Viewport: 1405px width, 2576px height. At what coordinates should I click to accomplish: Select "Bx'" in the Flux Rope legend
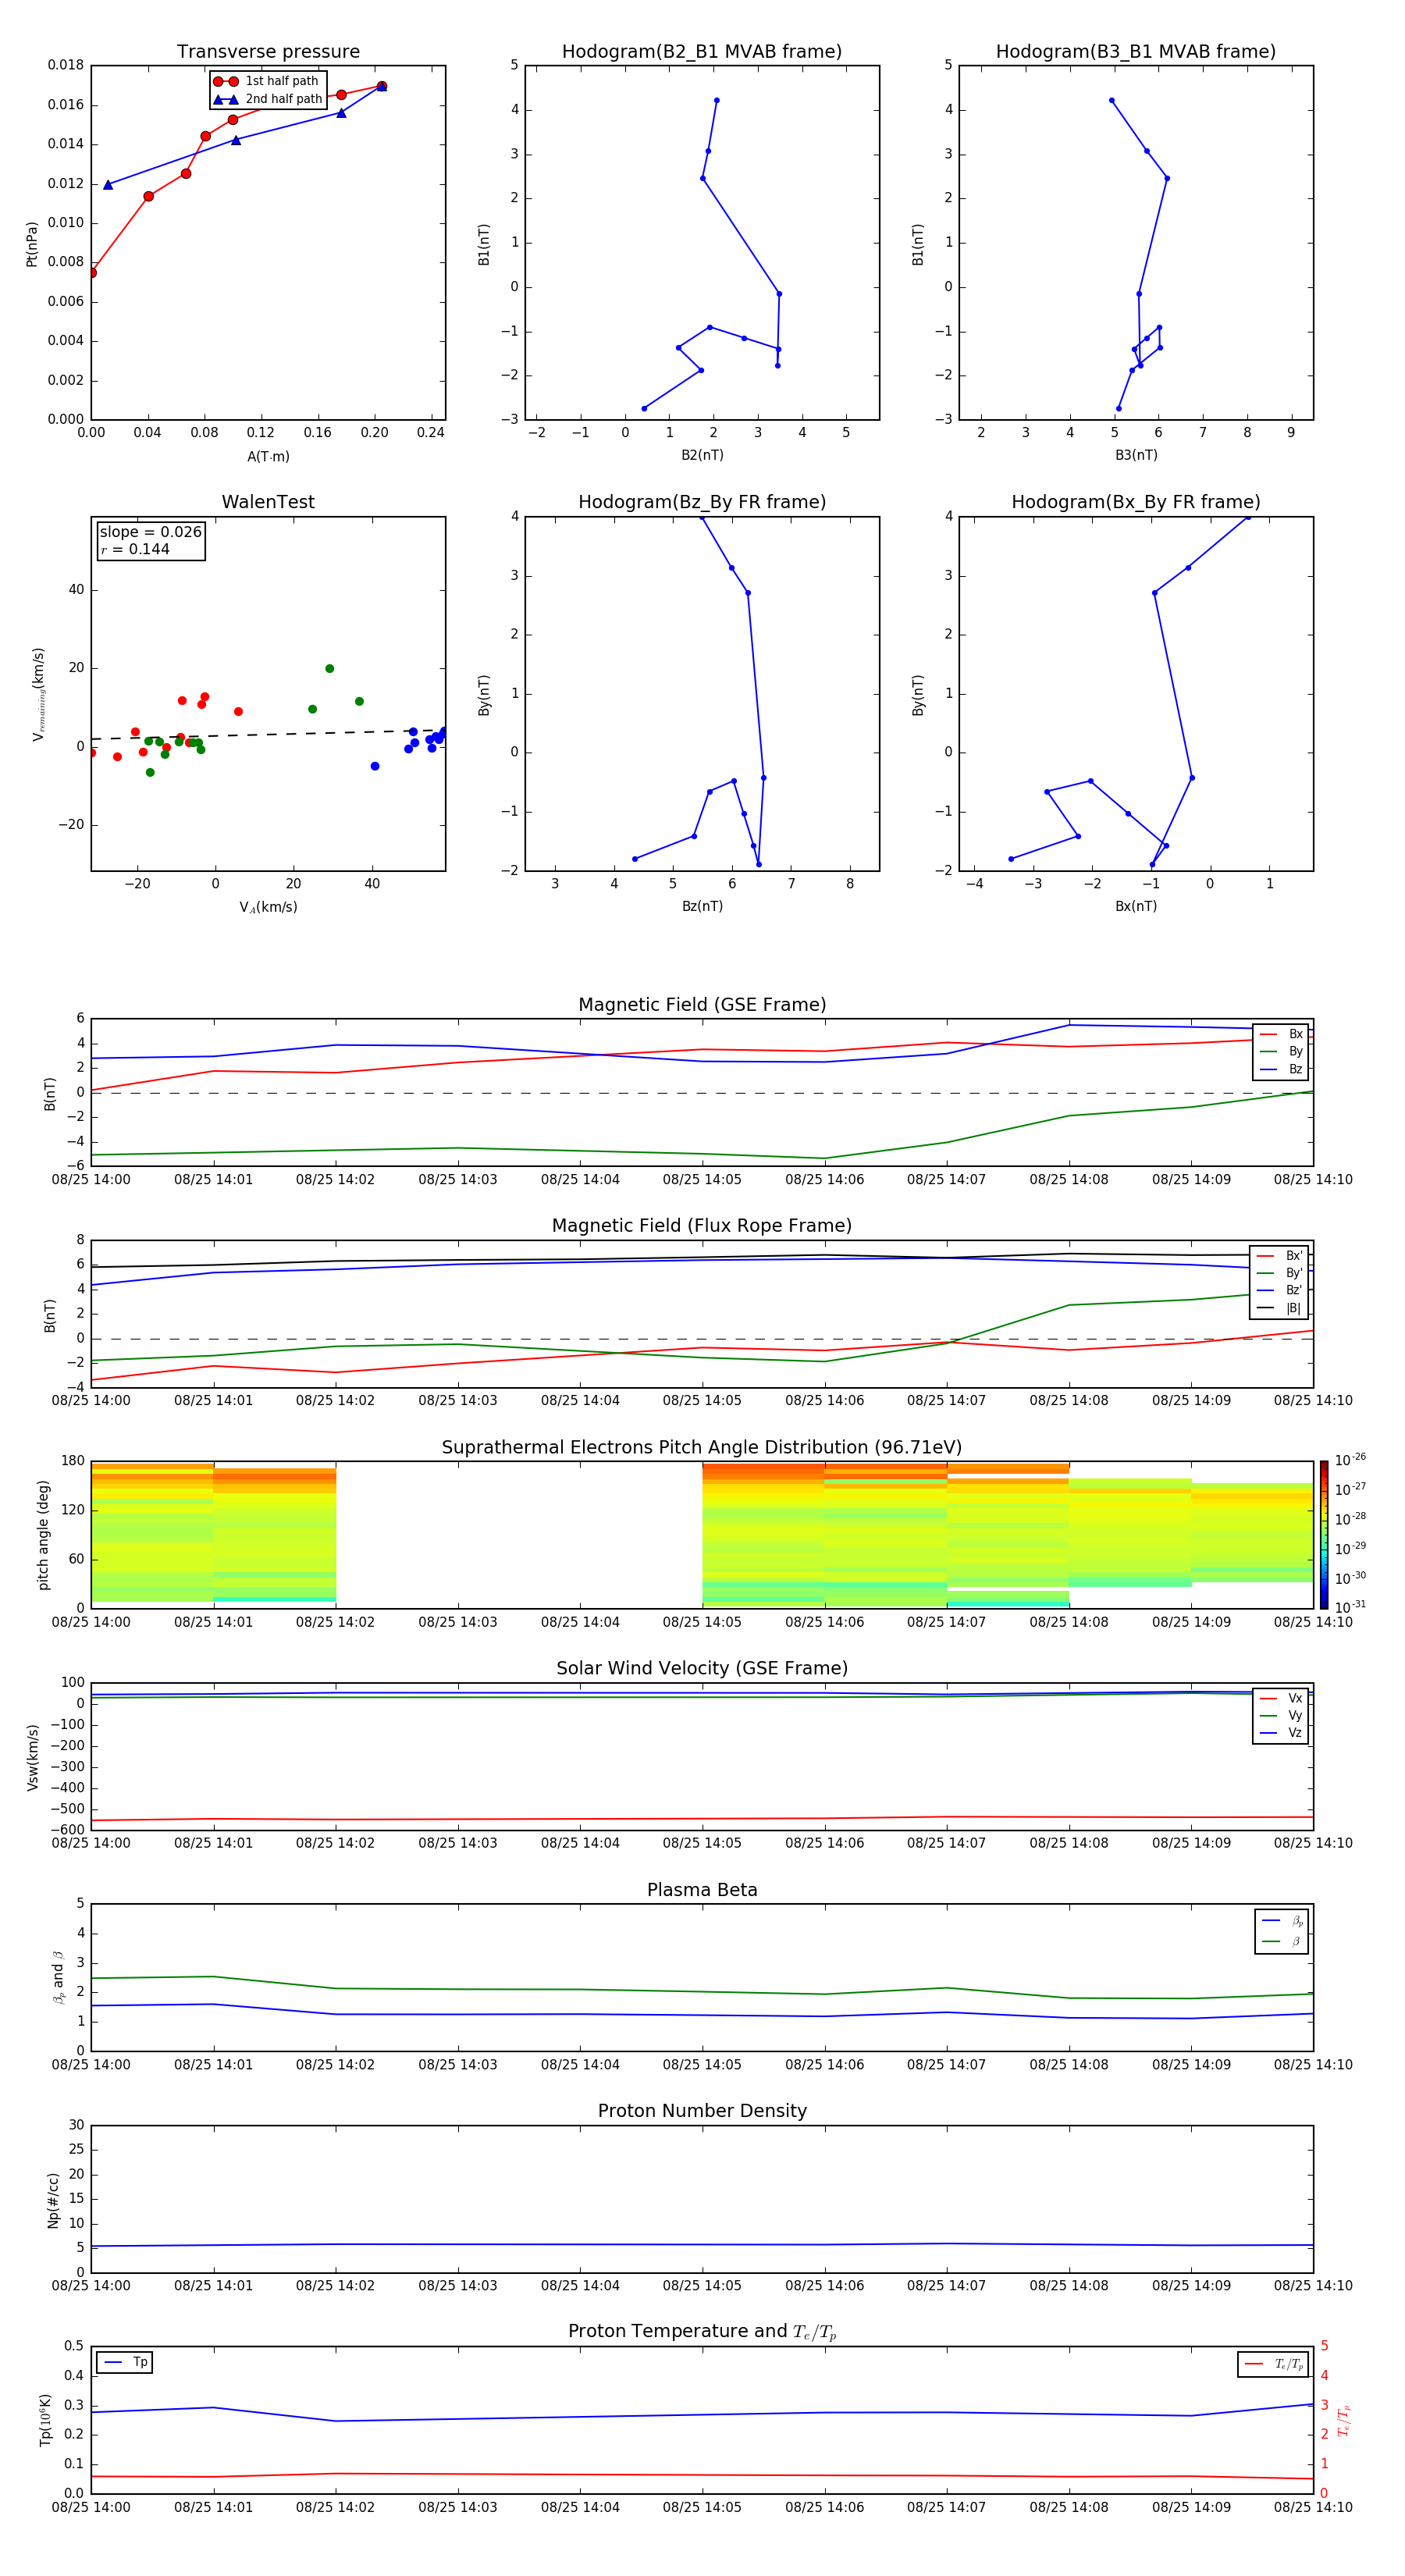pos(1280,1256)
